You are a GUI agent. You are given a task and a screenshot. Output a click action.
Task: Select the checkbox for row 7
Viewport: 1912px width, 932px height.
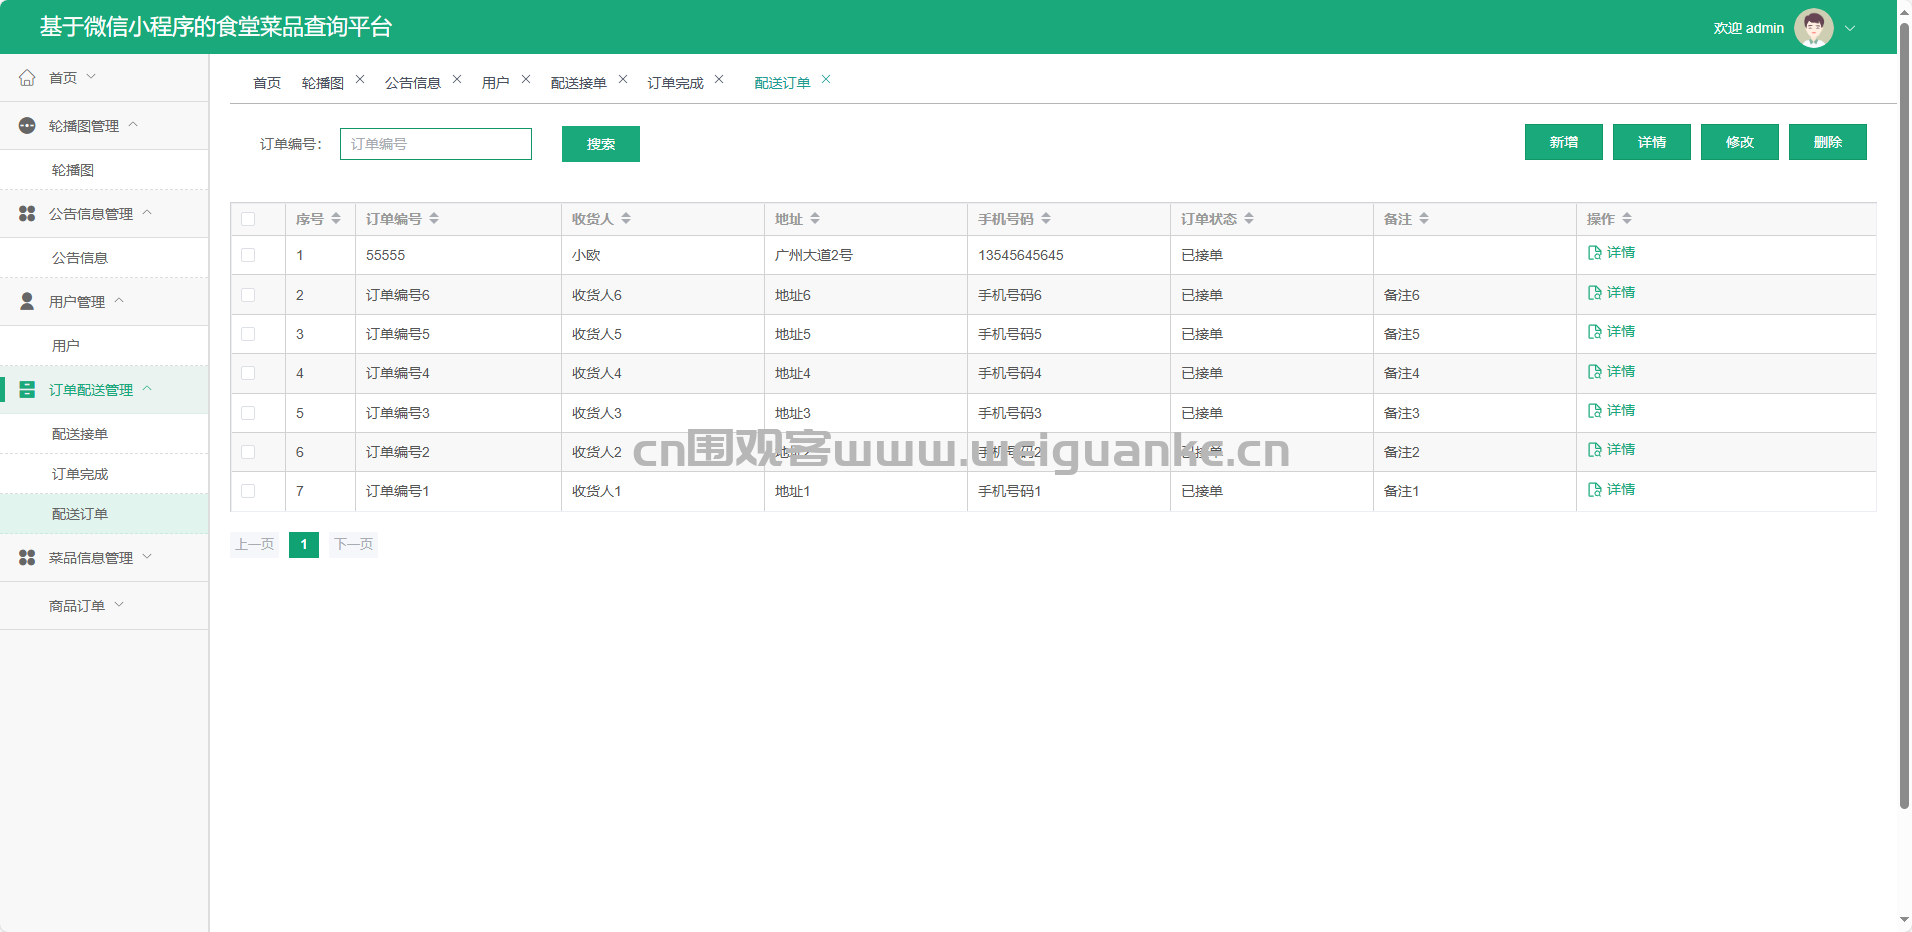pyautogui.click(x=248, y=491)
